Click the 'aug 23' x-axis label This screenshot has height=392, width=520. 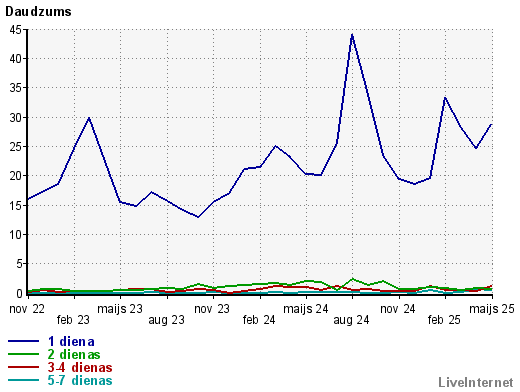click(166, 320)
